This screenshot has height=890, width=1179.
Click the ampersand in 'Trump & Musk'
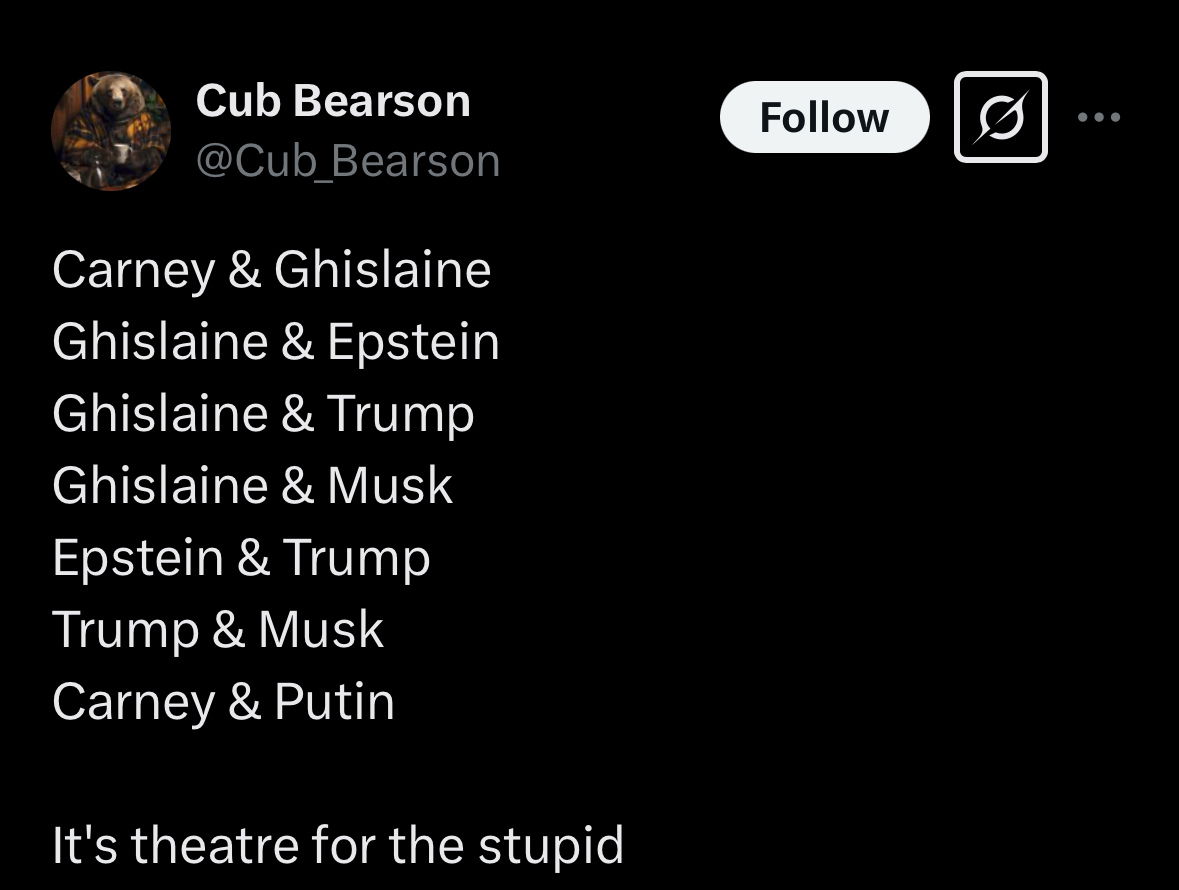229,630
